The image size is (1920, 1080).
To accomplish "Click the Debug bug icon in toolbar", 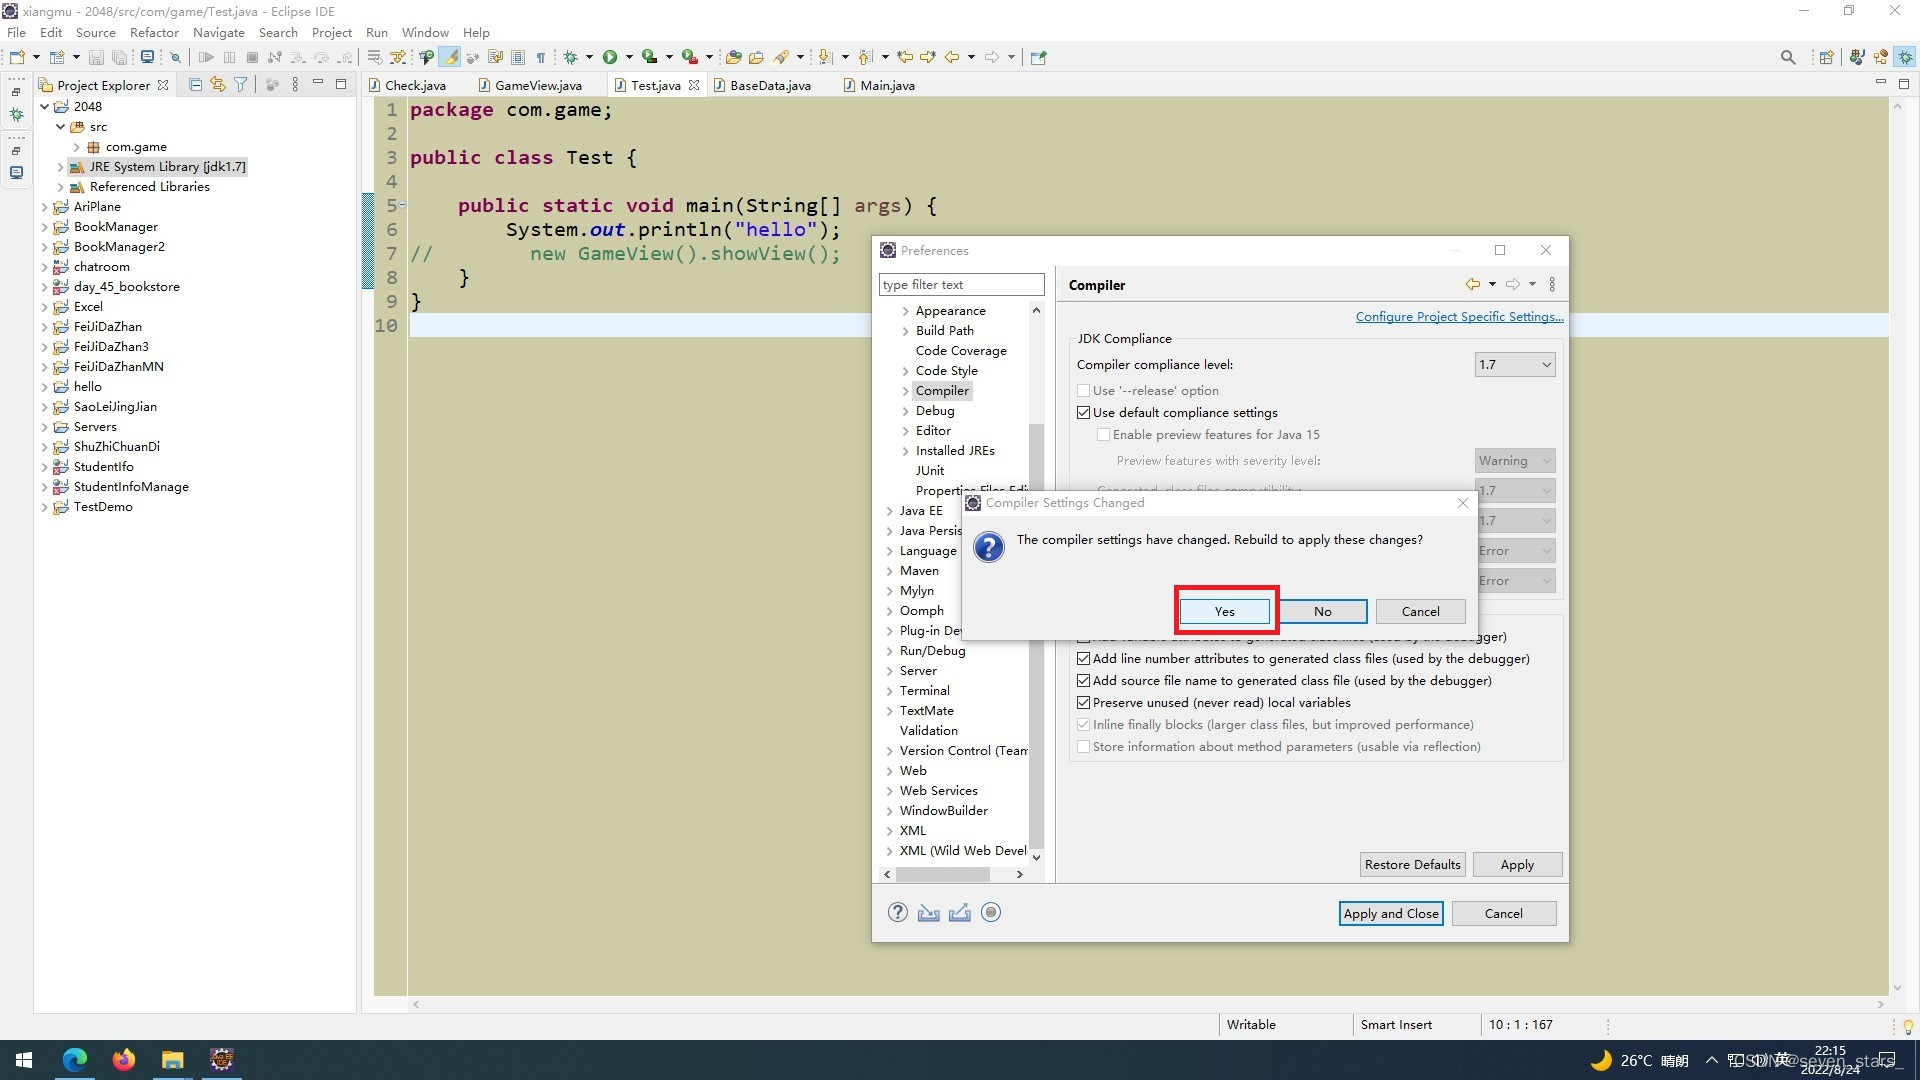I will pyautogui.click(x=570, y=57).
